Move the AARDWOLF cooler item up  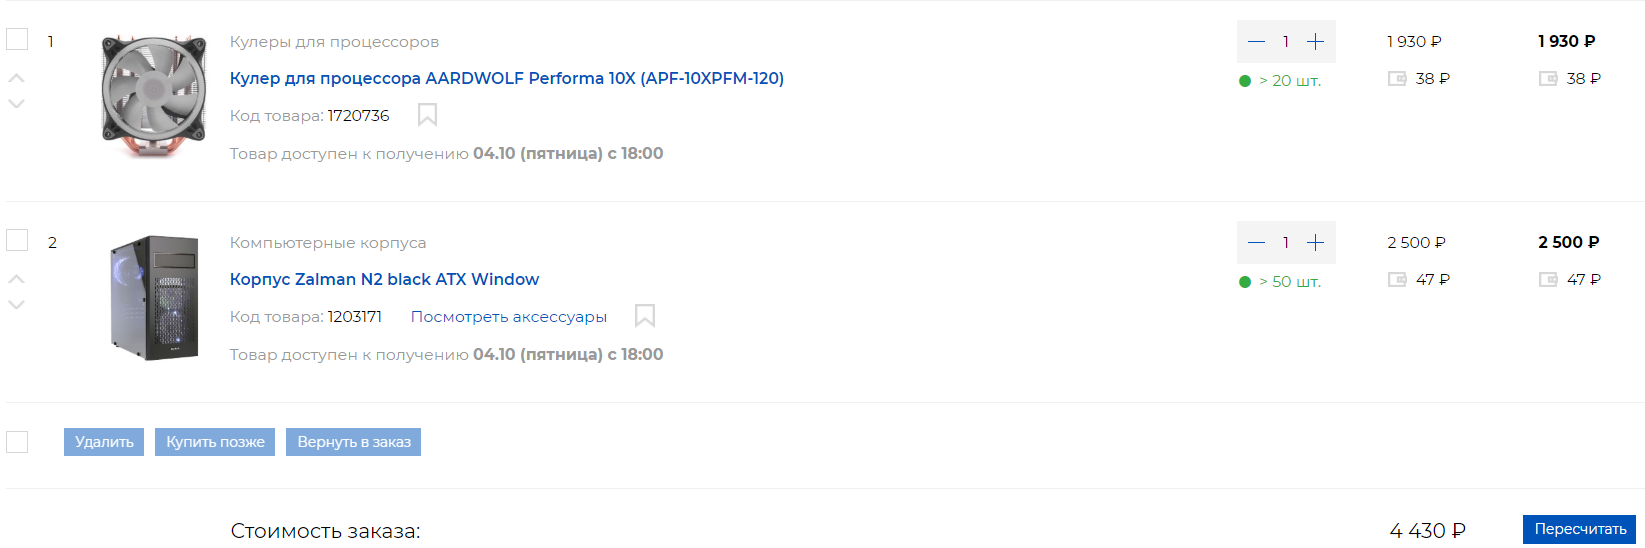(x=16, y=78)
